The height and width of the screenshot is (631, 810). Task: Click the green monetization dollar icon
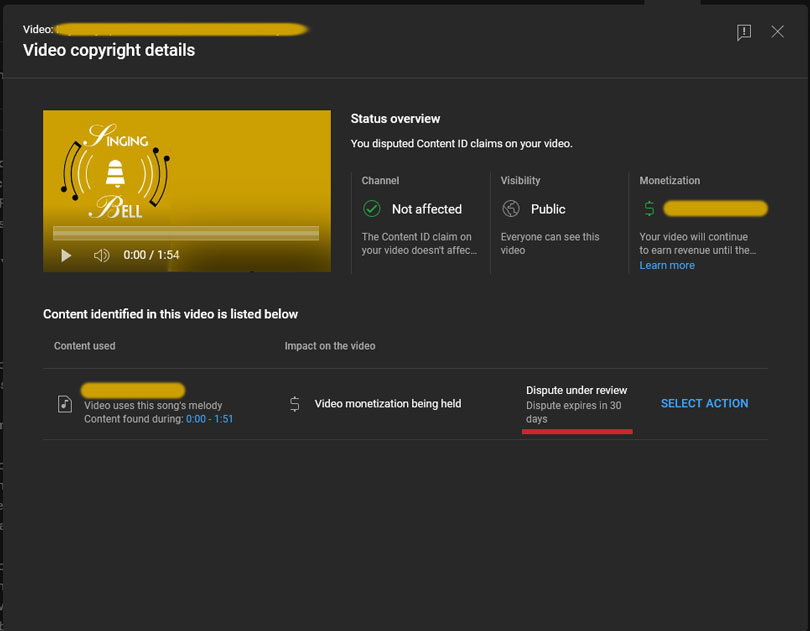click(649, 209)
